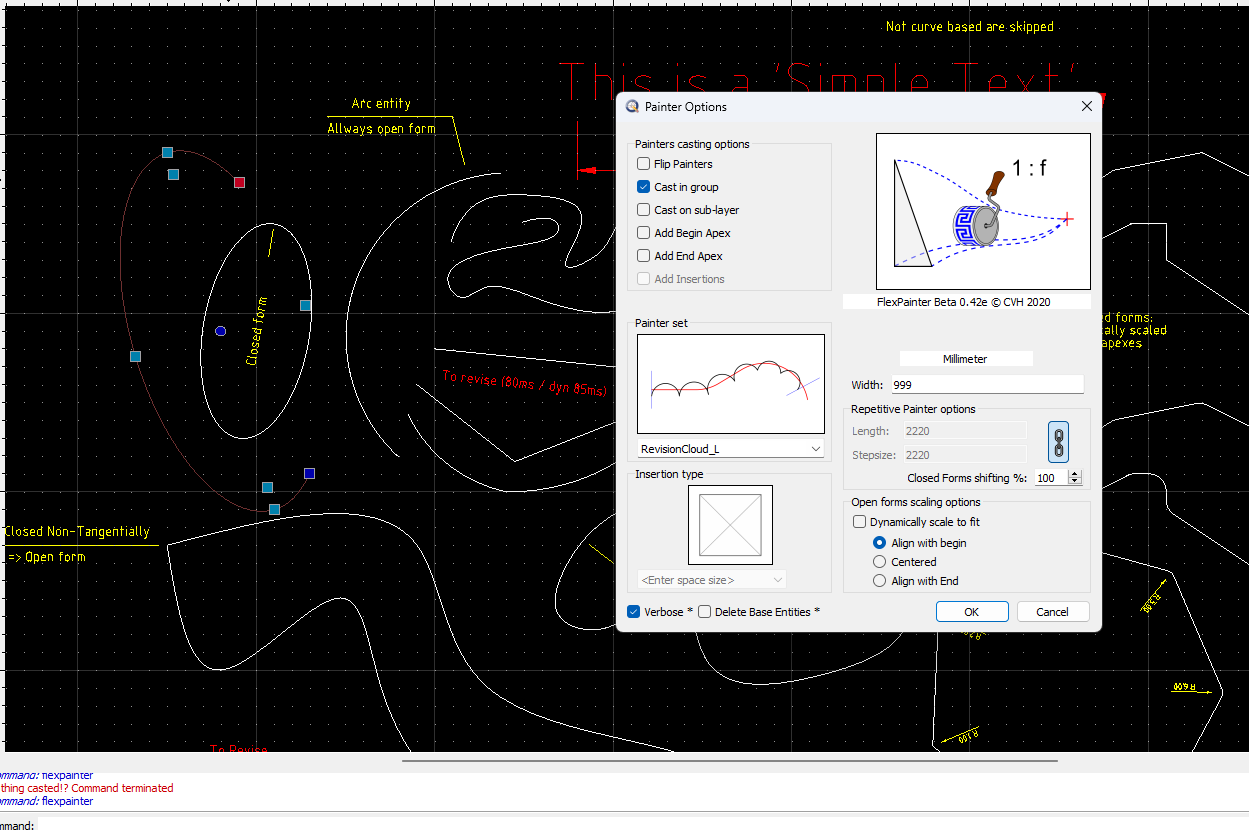Uncheck Cast in group option
1249x830 pixels.
tap(644, 187)
